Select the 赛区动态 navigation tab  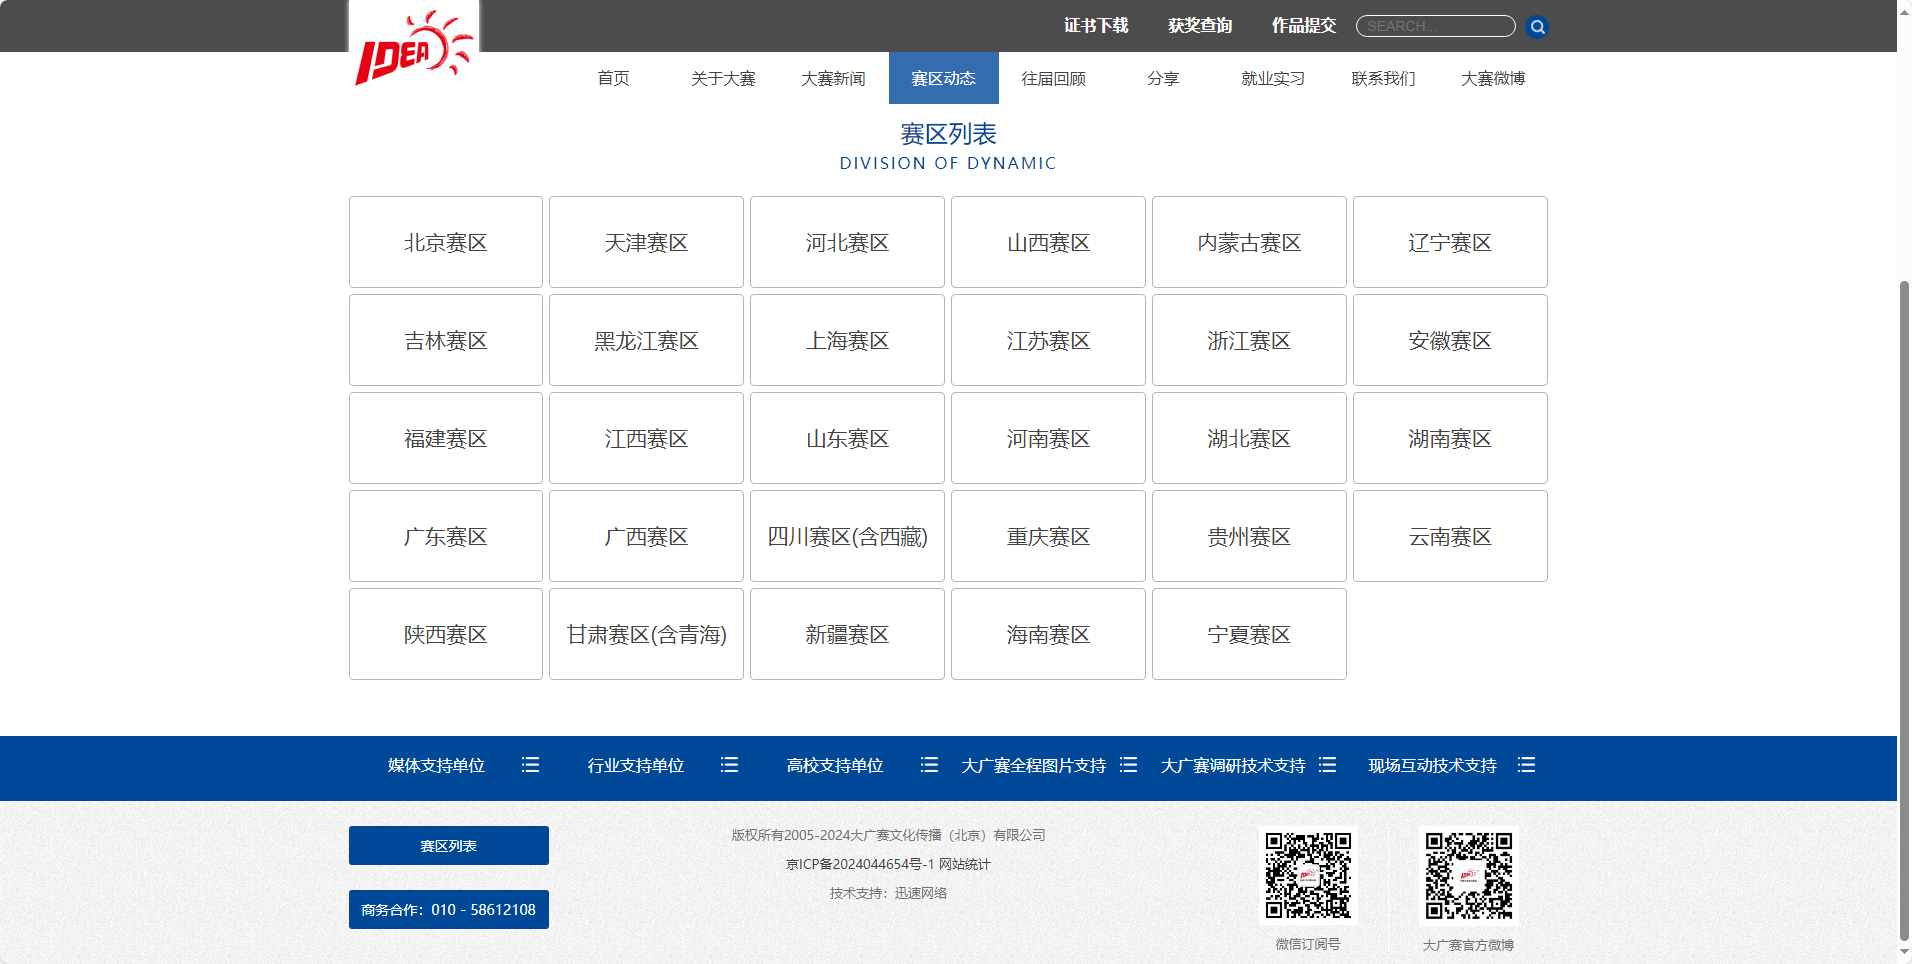pyautogui.click(x=943, y=78)
